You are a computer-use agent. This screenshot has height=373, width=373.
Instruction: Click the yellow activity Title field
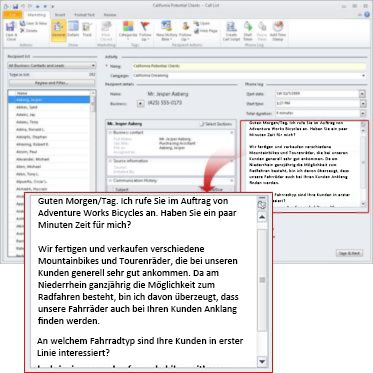point(249,66)
